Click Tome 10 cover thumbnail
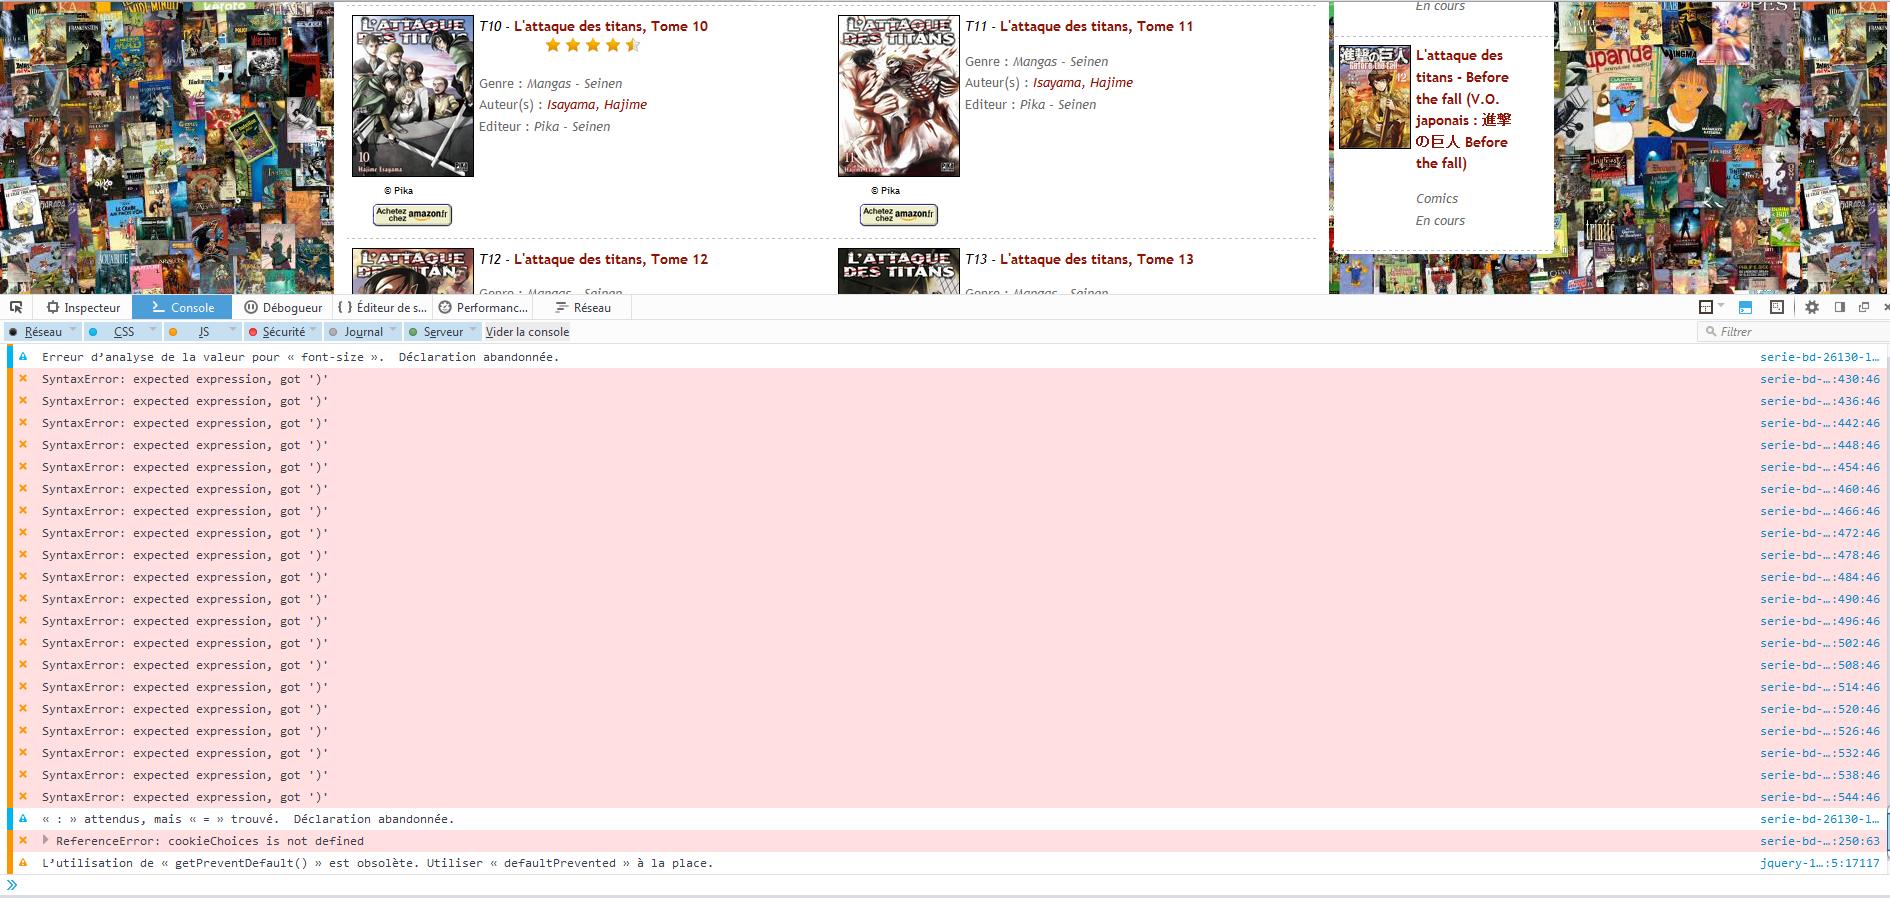The image size is (1890, 898). (413, 96)
